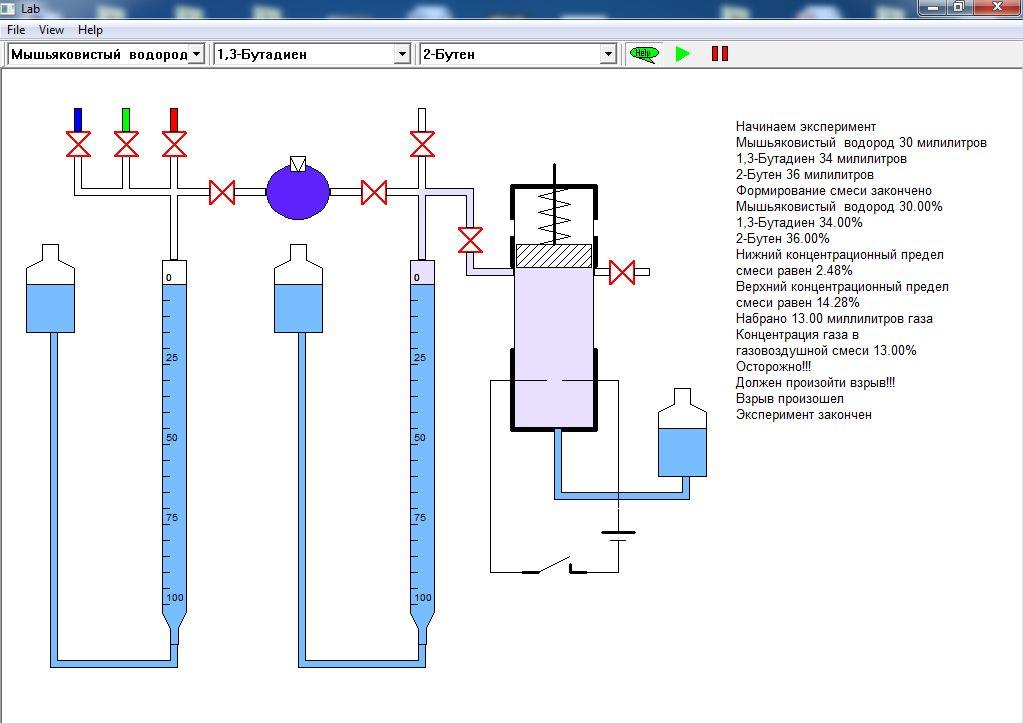Click the water bottle right of the chamber
The height and width of the screenshot is (723, 1023).
tap(682, 433)
